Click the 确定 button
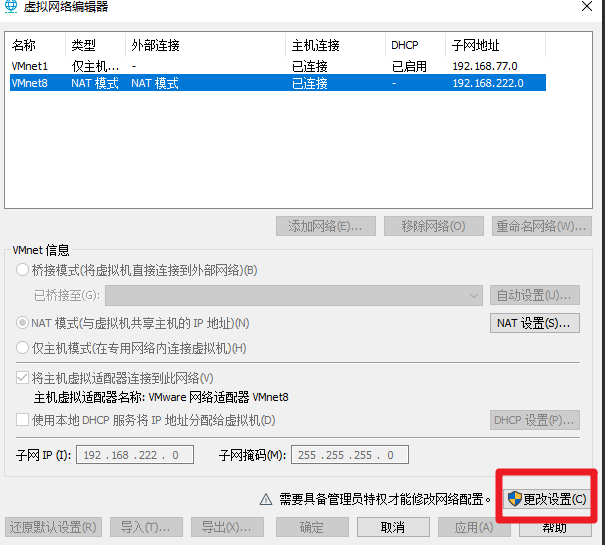Screen dimensions: 605x545 point(312,527)
